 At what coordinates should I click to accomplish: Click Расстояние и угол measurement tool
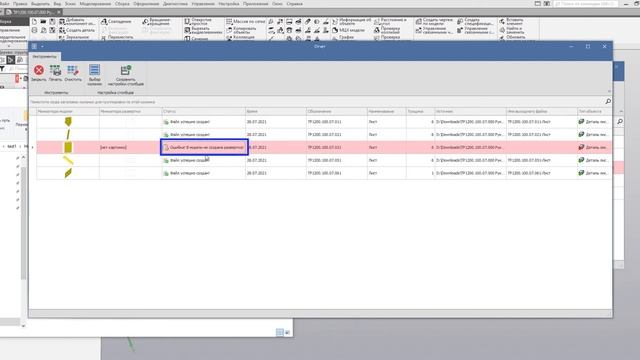391,22
